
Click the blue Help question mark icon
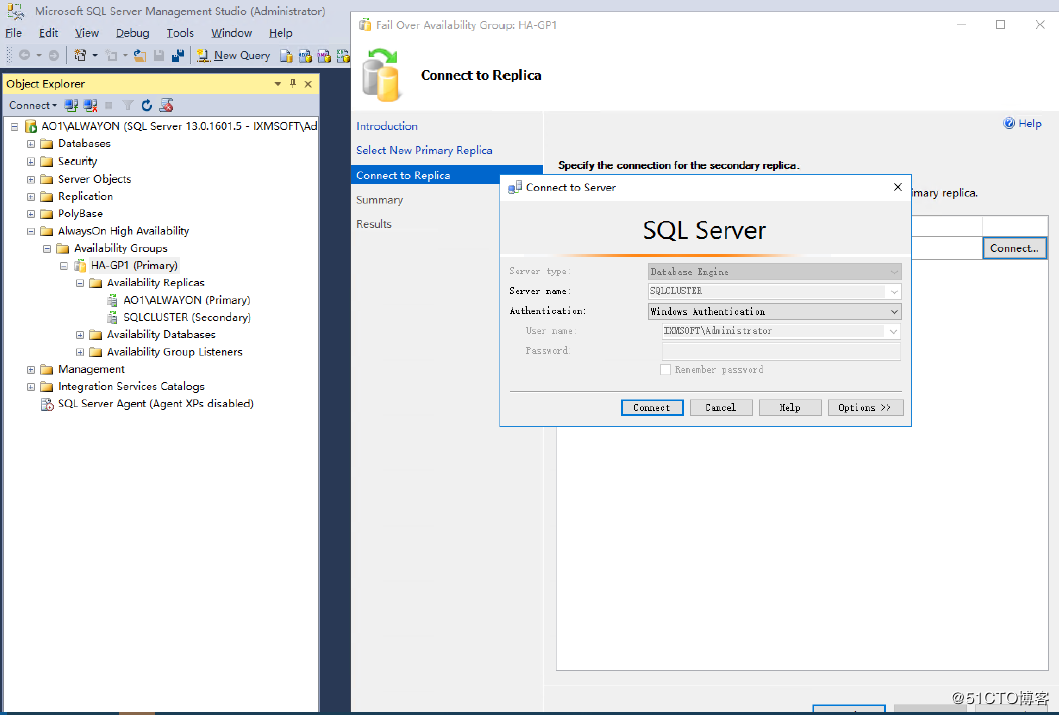1009,123
